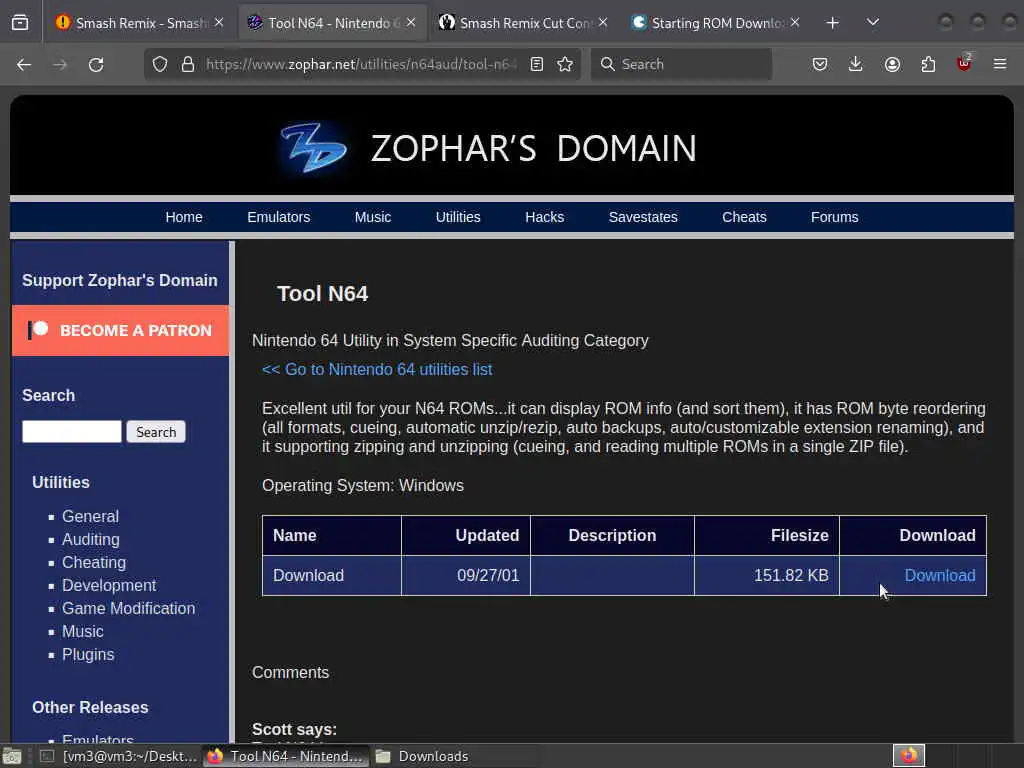1024x768 pixels.
Task: Click the URL address bar
Action: (x=361, y=64)
